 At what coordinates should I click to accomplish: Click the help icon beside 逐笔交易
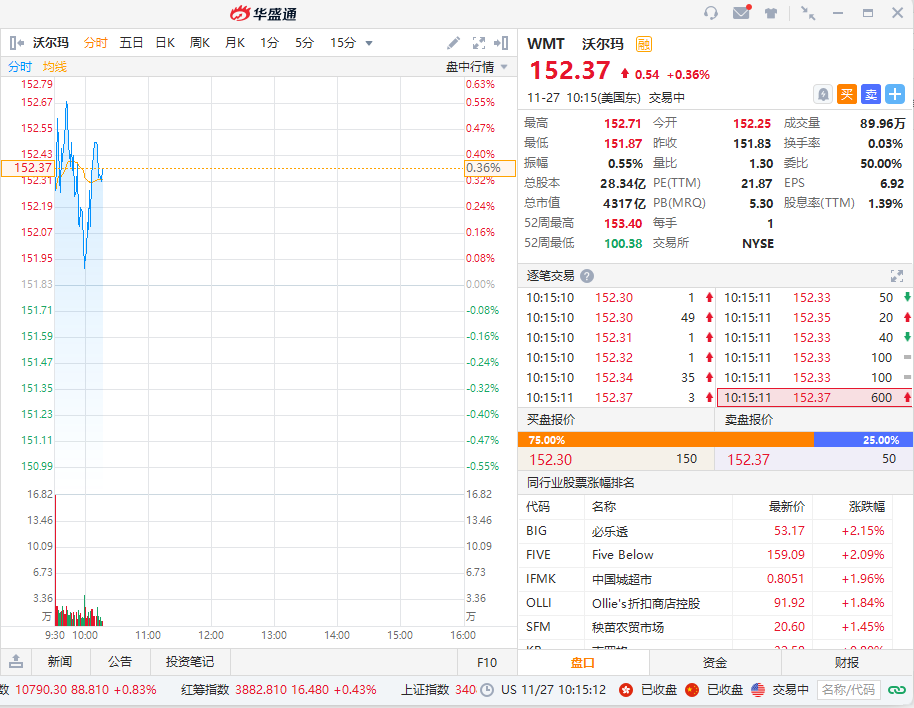[x=587, y=276]
